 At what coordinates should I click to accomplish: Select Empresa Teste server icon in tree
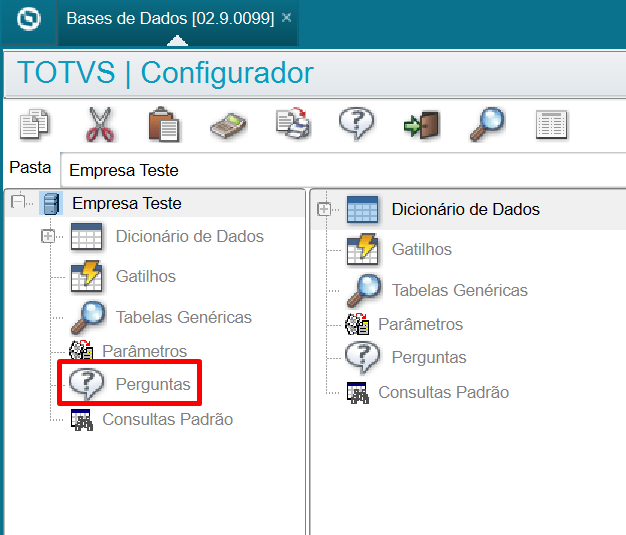coord(51,203)
